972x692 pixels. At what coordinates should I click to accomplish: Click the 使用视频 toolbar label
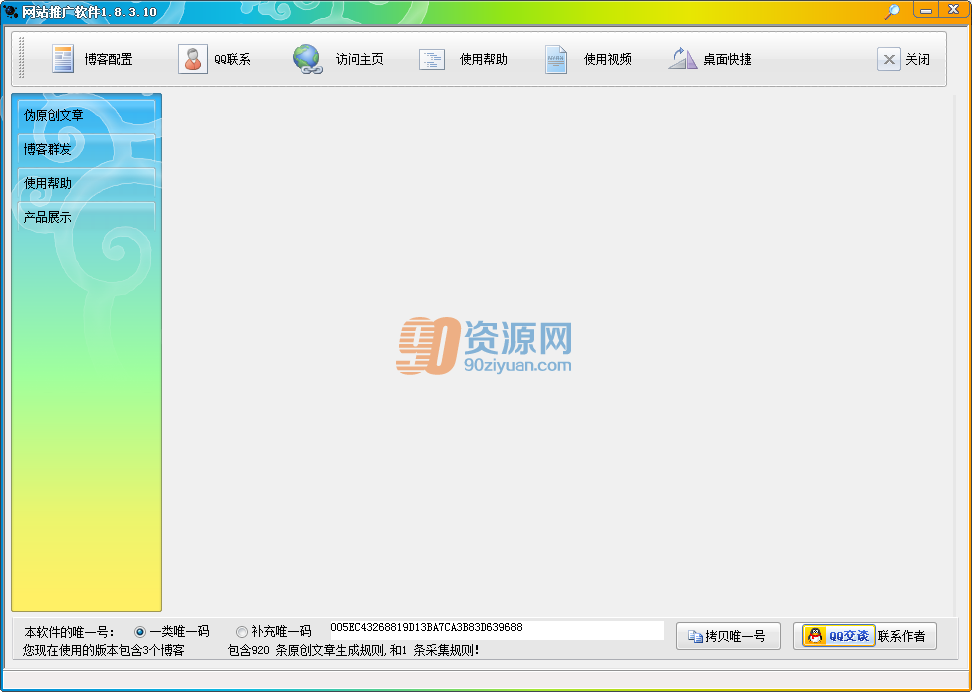(608, 60)
